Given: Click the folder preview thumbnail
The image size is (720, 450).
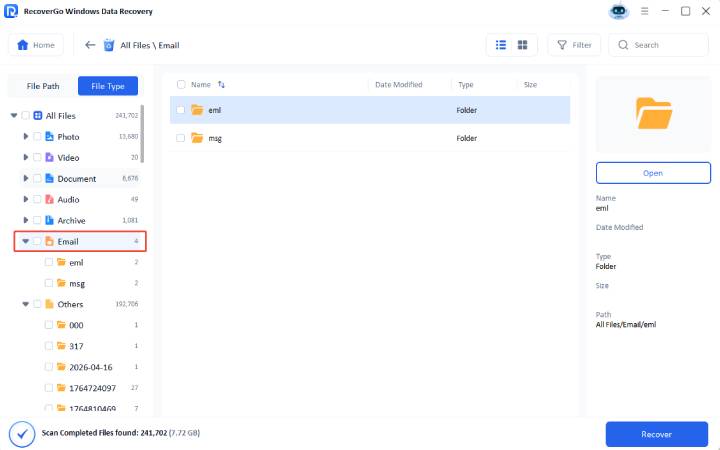Looking at the screenshot, I should point(653,114).
